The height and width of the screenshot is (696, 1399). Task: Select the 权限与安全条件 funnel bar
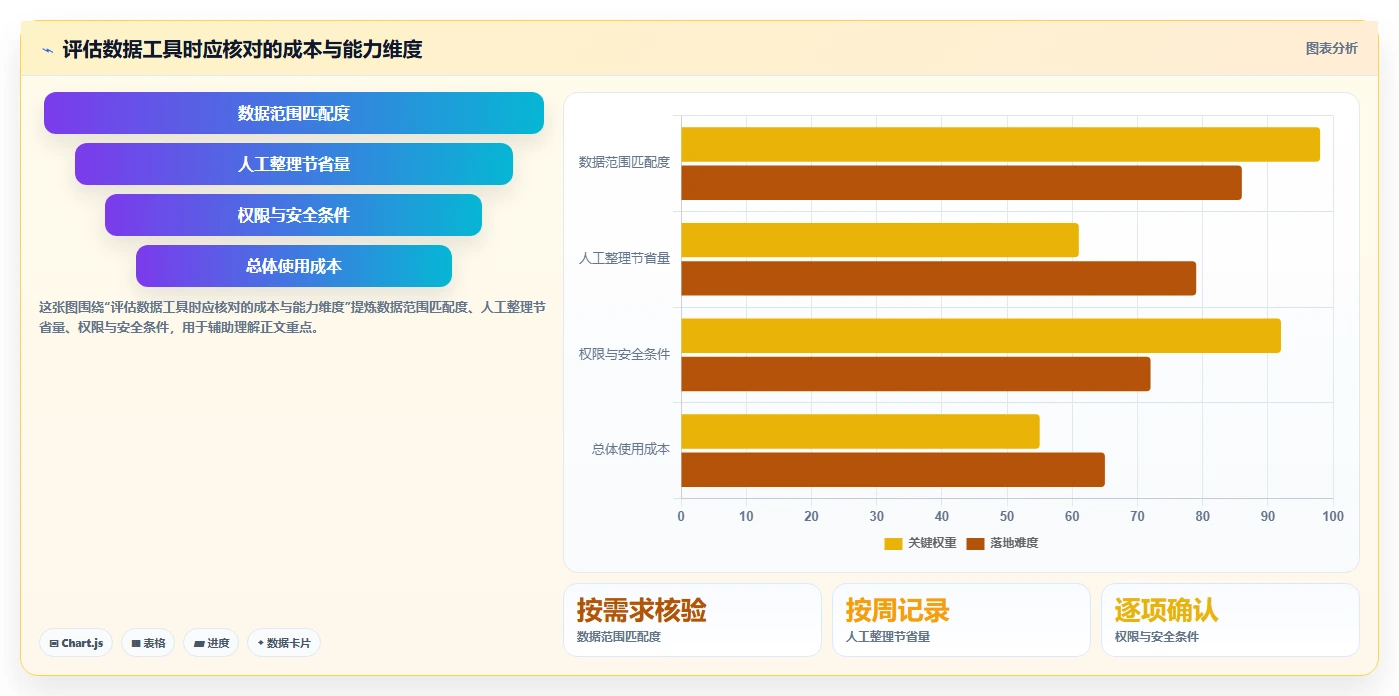[294, 215]
